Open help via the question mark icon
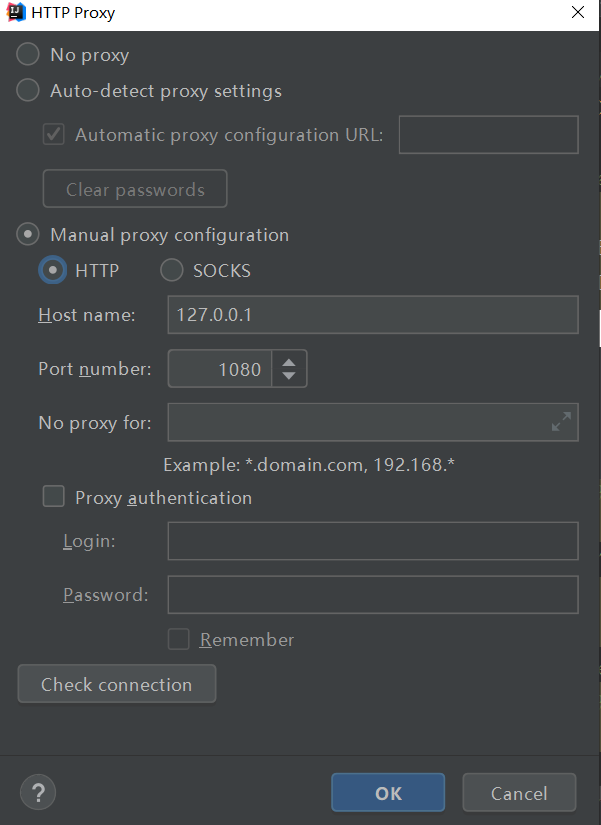 (37, 792)
